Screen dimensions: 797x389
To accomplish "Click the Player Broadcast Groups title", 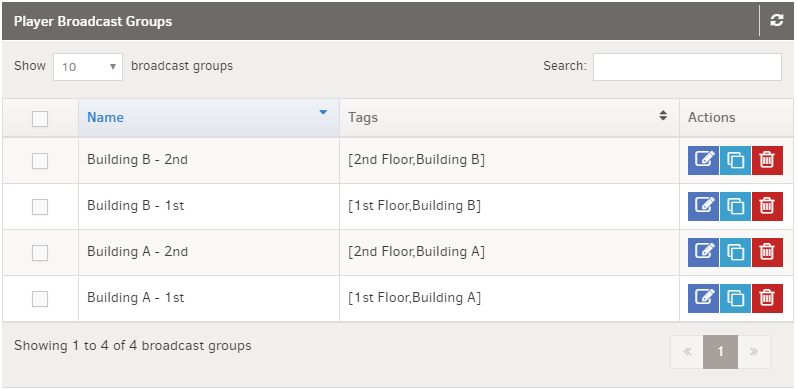I will [x=93, y=21].
